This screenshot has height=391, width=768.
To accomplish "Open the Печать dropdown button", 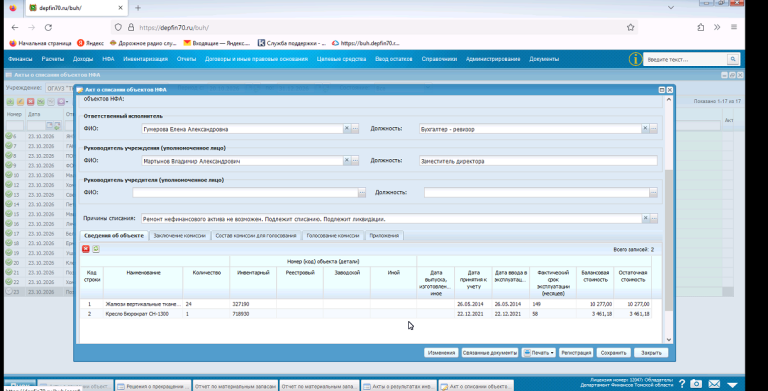I will click(x=538, y=353).
